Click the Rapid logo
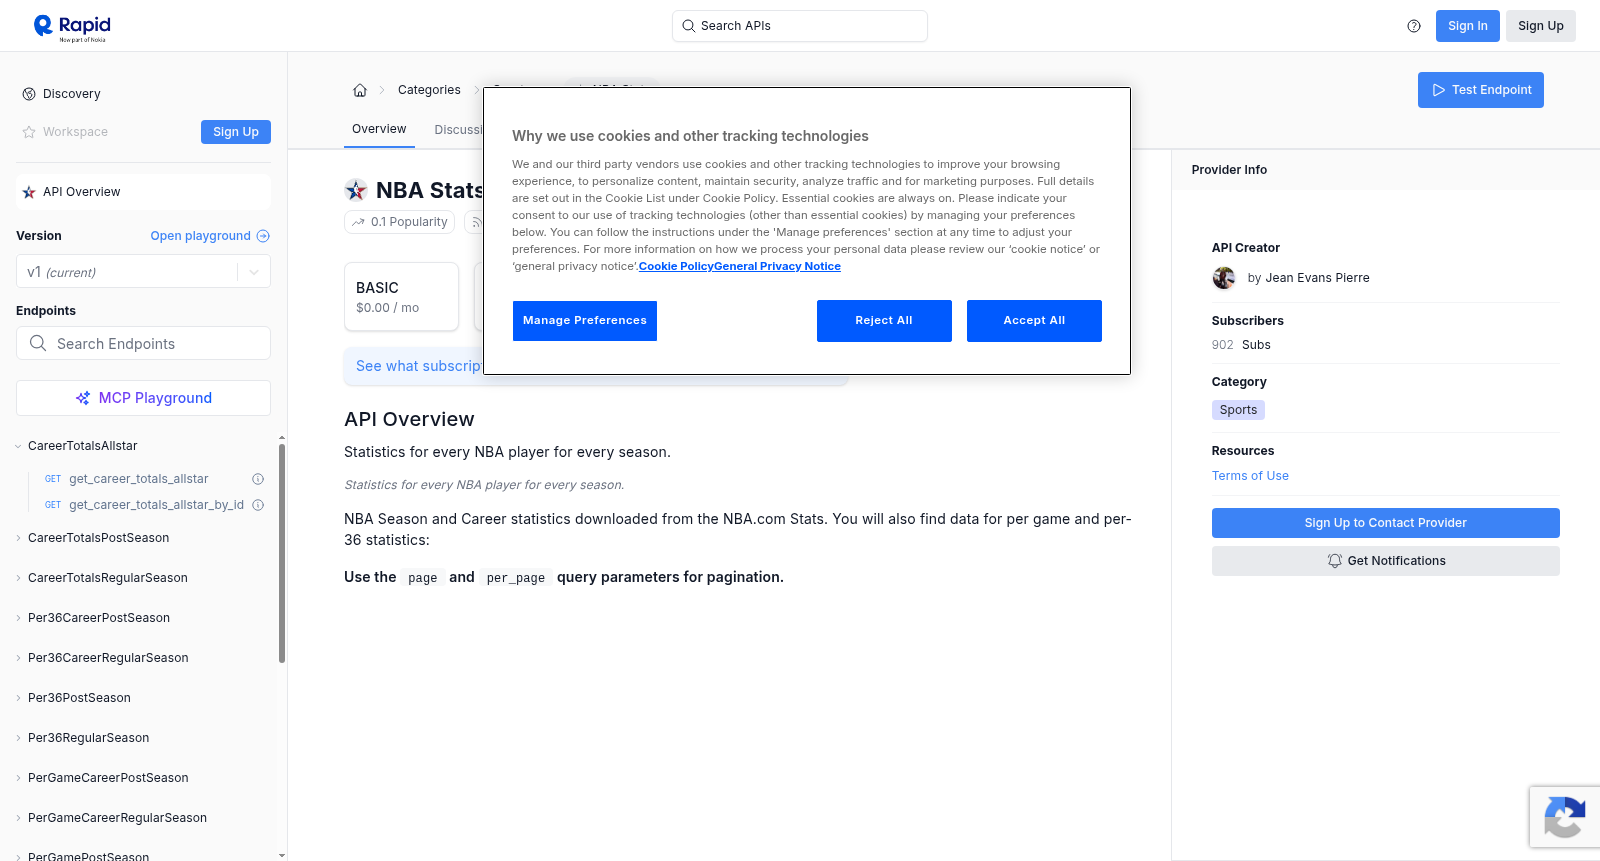Image resolution: width=1600 pixels, height=861 pixels. [x=72, y=27]
